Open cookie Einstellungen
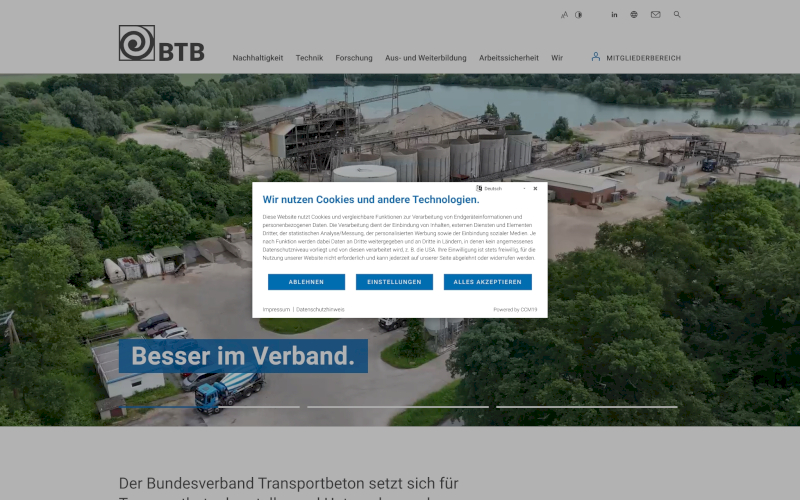Screen dimensions: 800x500 tap(394, 282)
